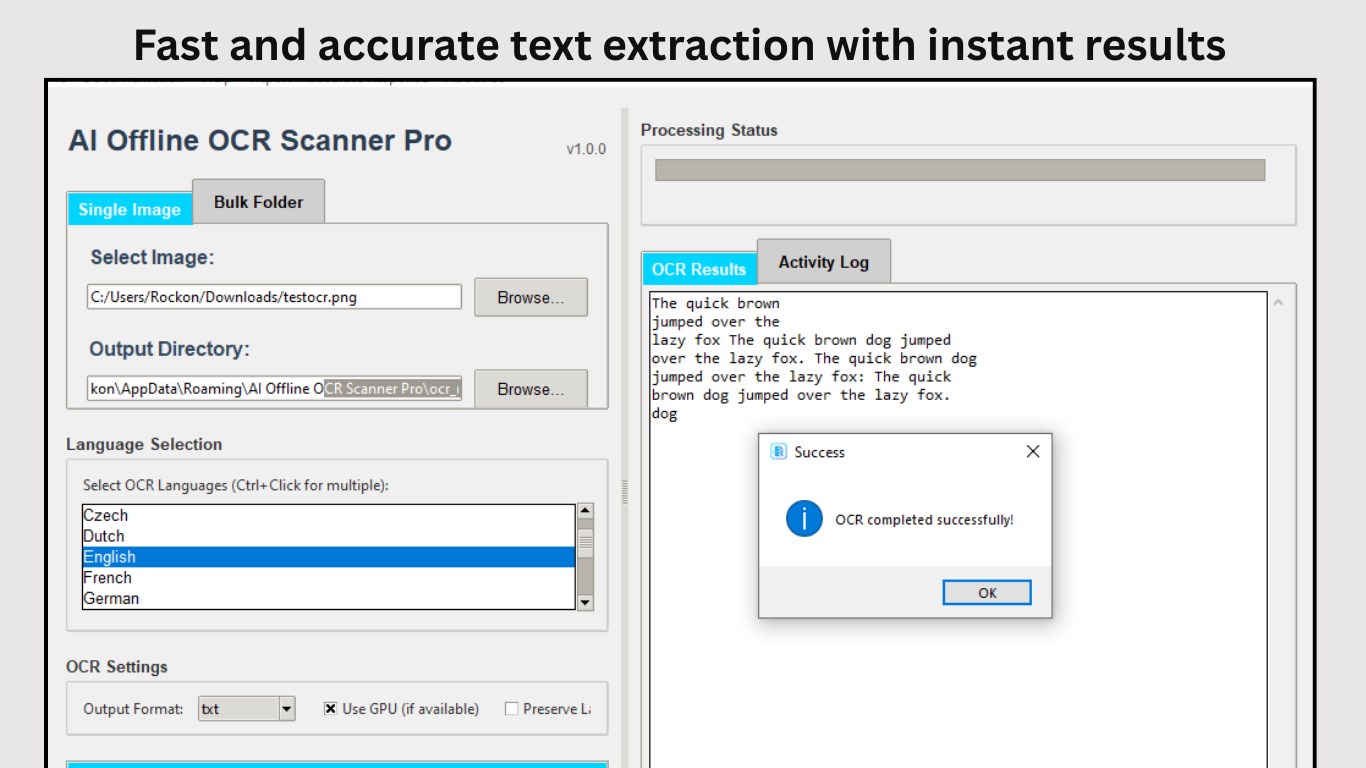Viewport: 1366px width, 768px height.
Task: Enable the Preserve checkbox in OCR Settings
Action: [512, 709]
